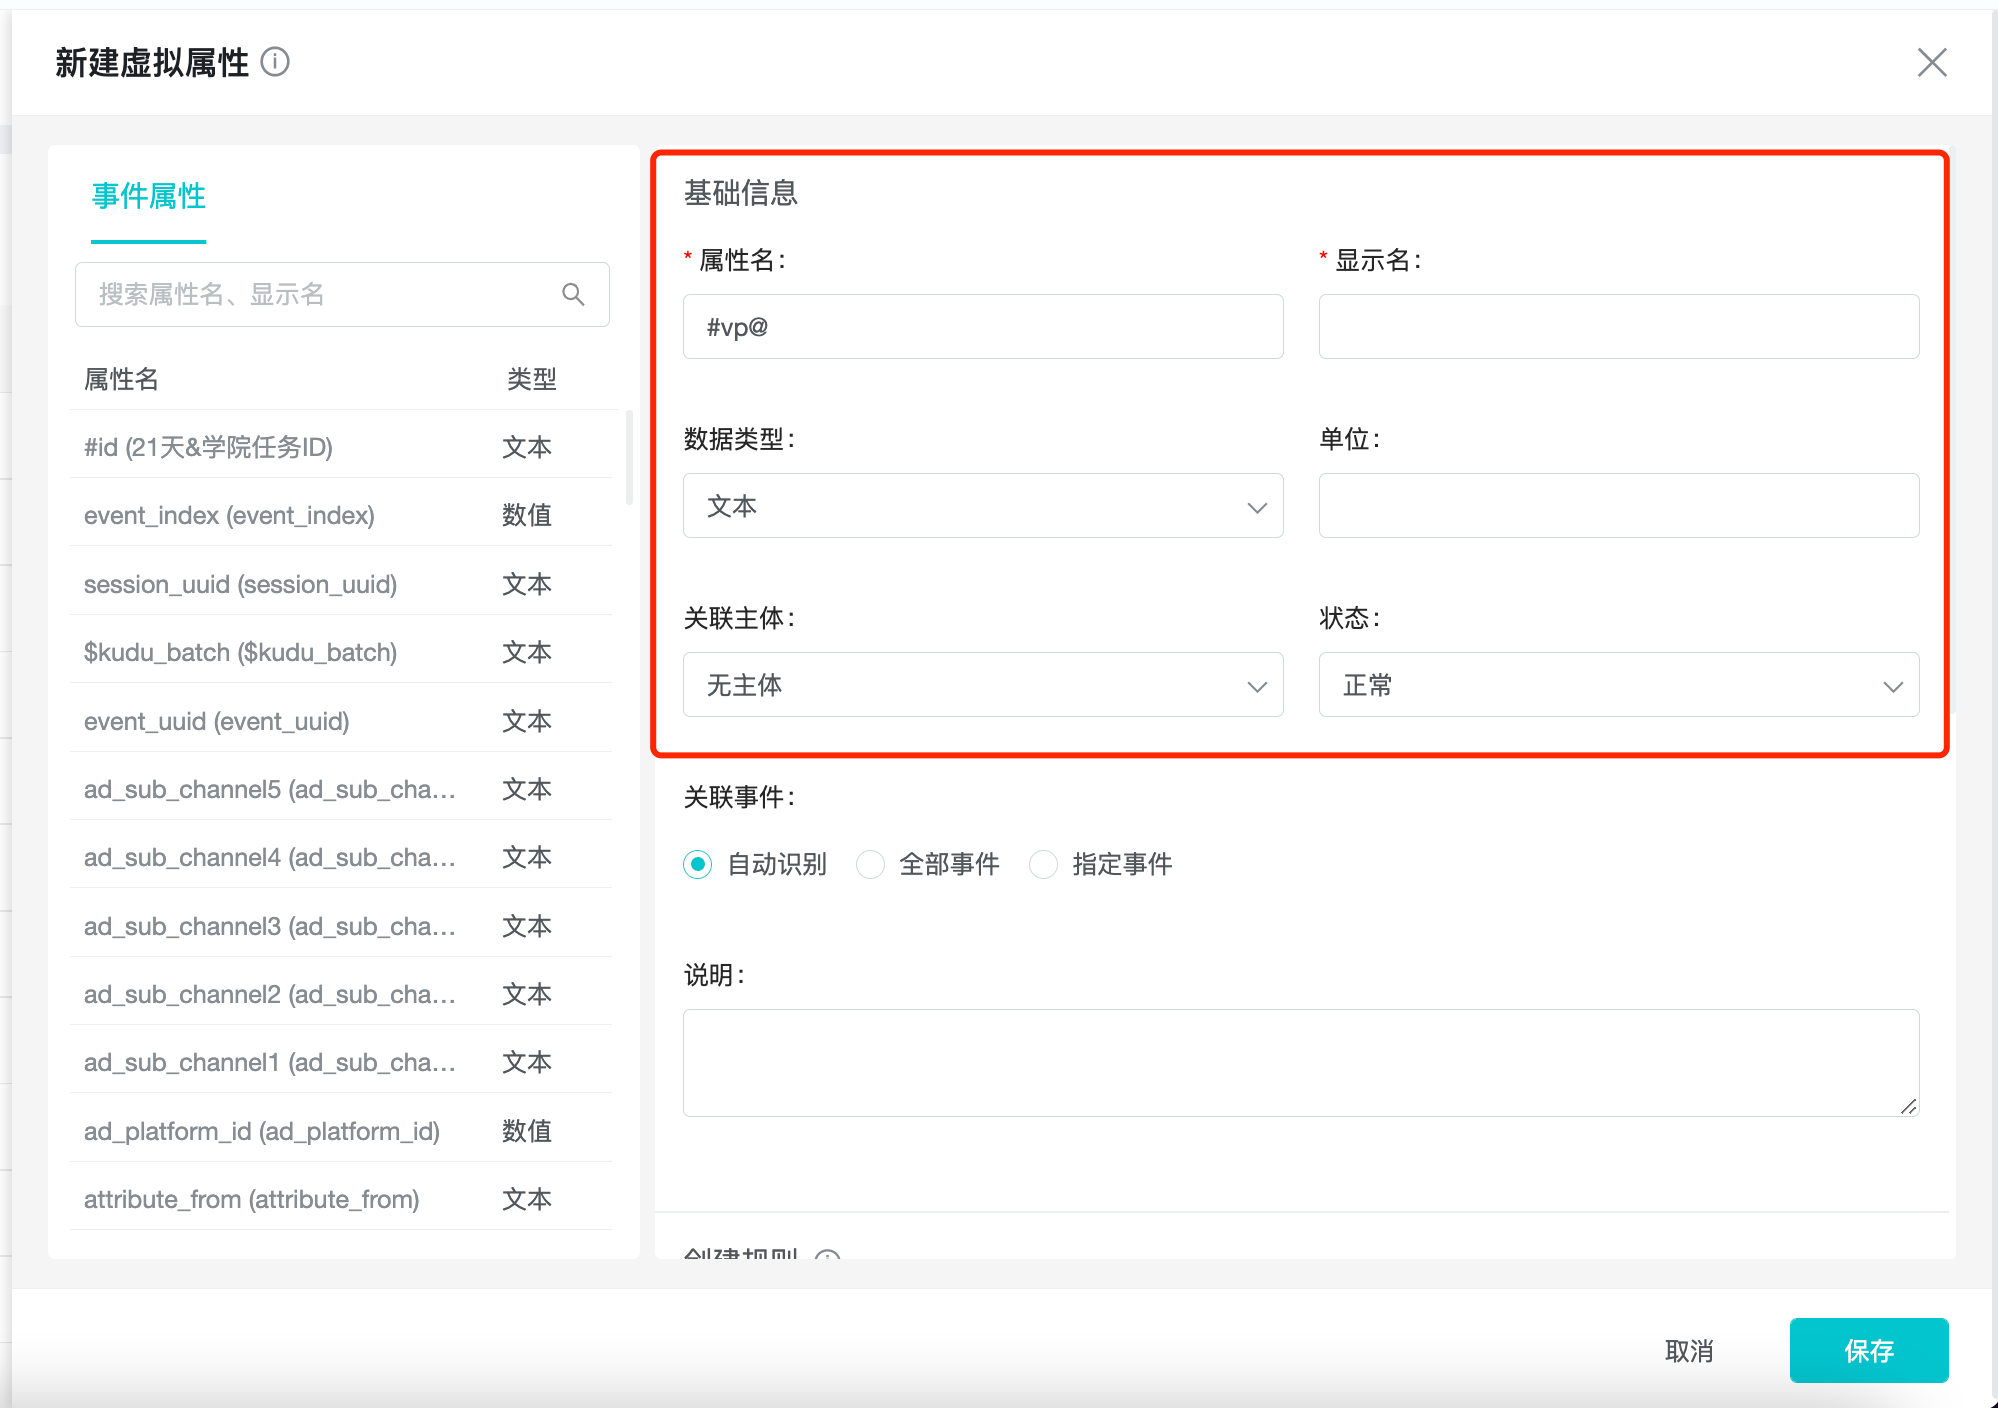The image size is (1998, 1408).
Task: Click the 取消 button
Action: [1689, 1351]
